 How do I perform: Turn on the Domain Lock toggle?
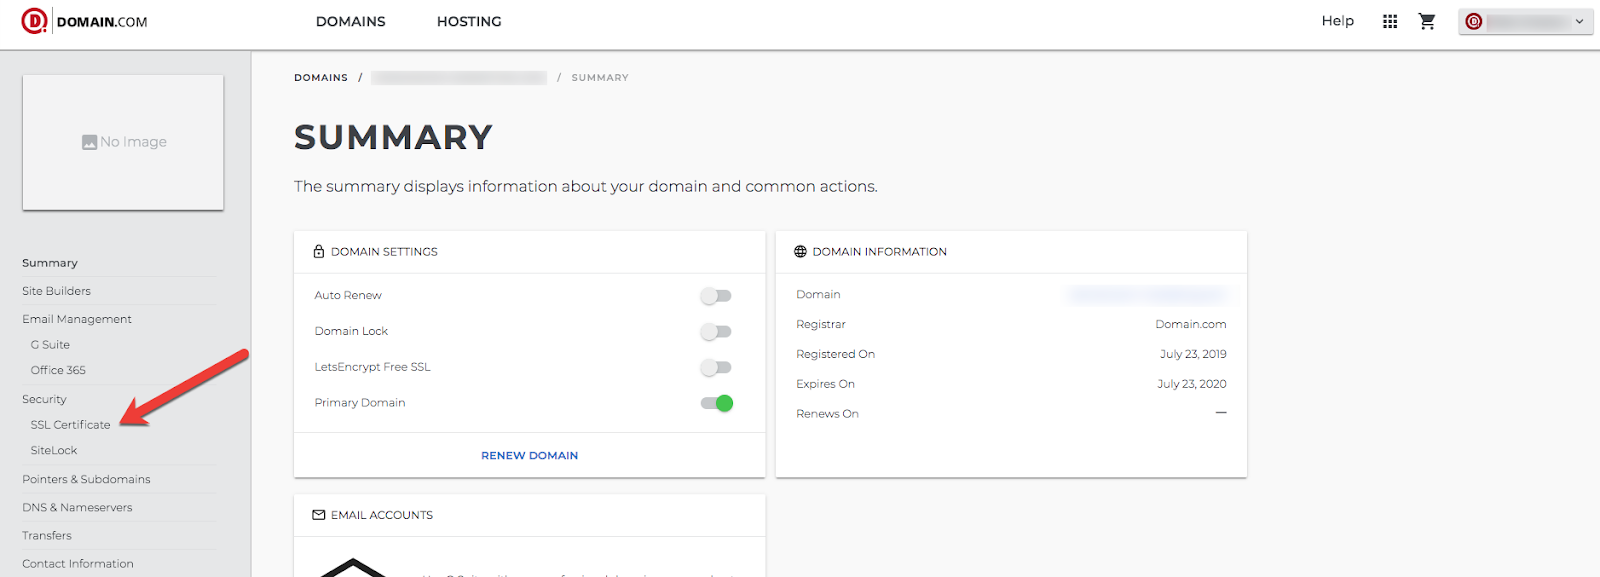coord(716,332)
